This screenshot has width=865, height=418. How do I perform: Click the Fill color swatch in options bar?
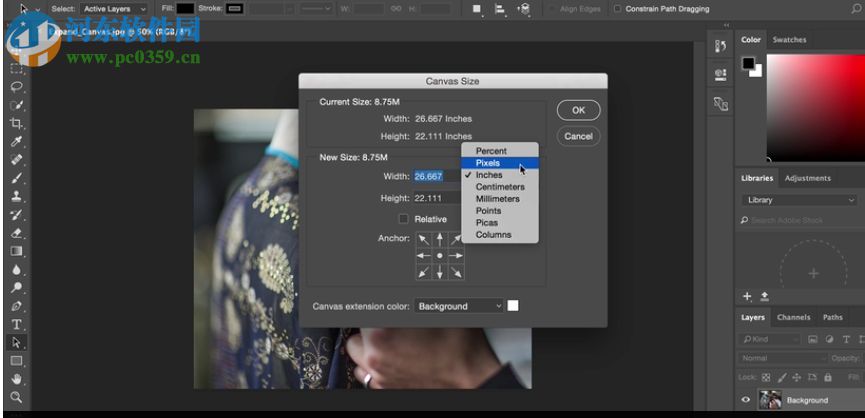pos(185,9)
